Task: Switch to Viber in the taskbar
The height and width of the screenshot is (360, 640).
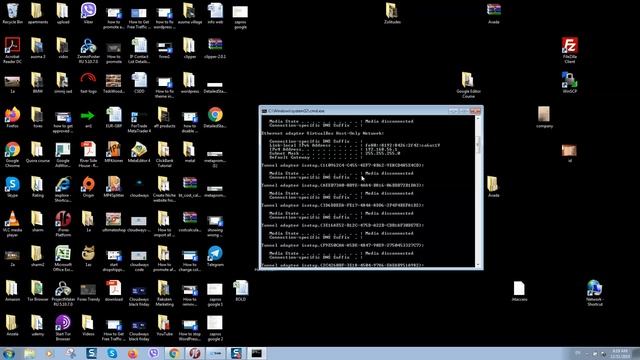Action: point(153,353)
